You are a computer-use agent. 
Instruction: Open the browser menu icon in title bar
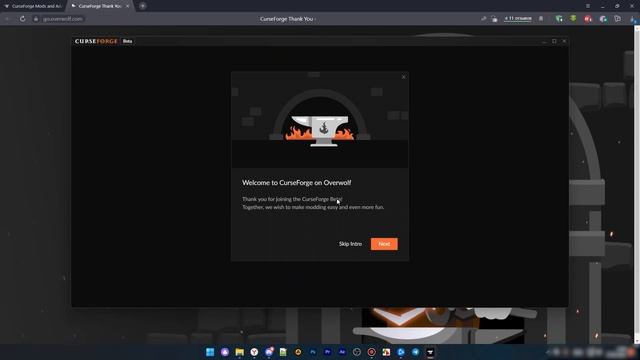coord(588,6)
